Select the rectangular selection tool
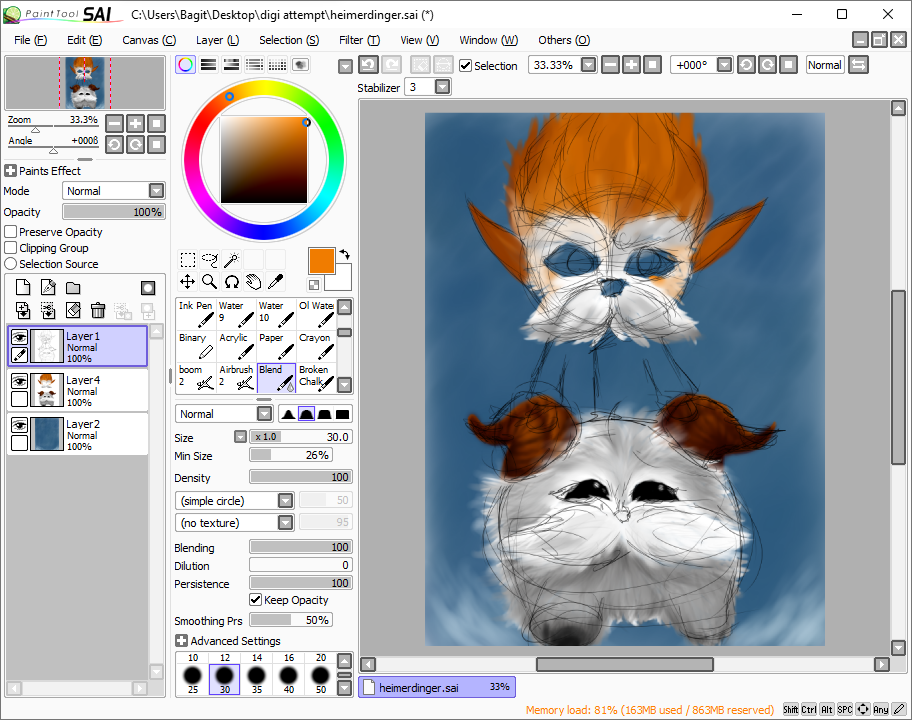912x720 pixels. [187, 259]
